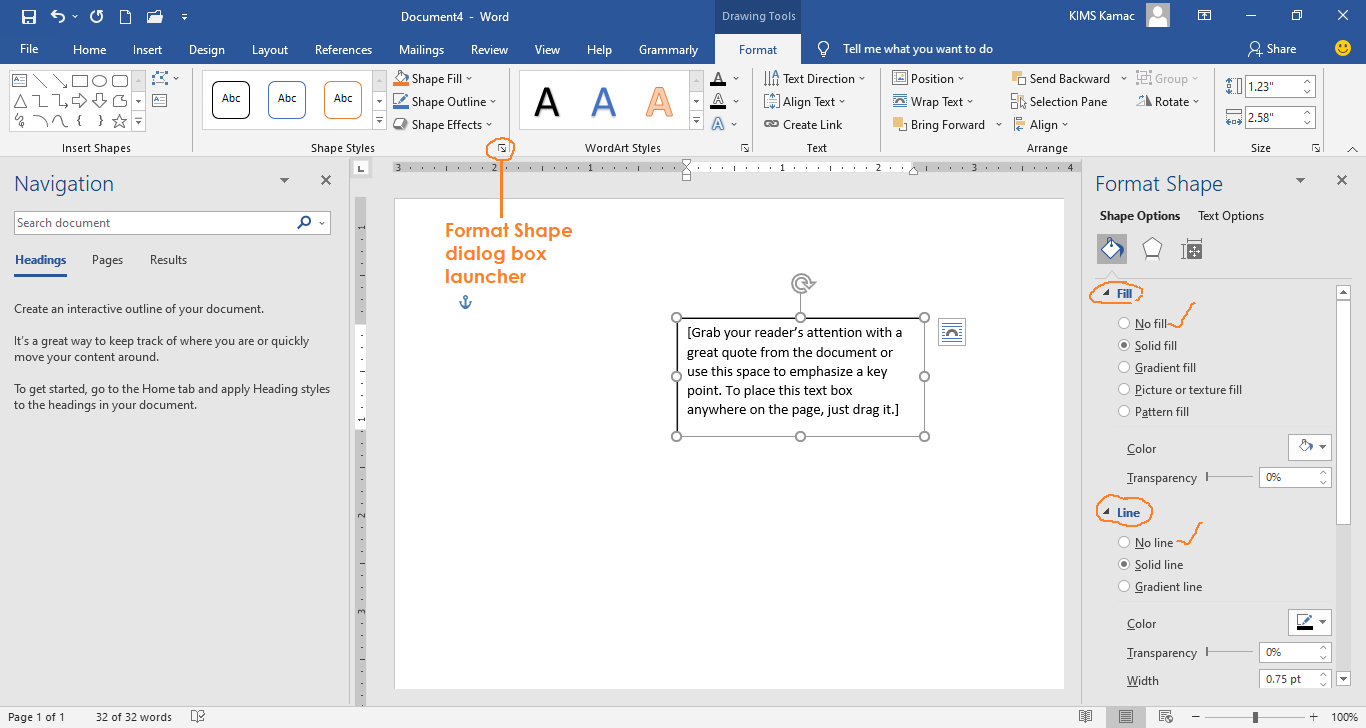
Task: Click the Layout Options icon beside text box
Action: [x=952, y=333]
